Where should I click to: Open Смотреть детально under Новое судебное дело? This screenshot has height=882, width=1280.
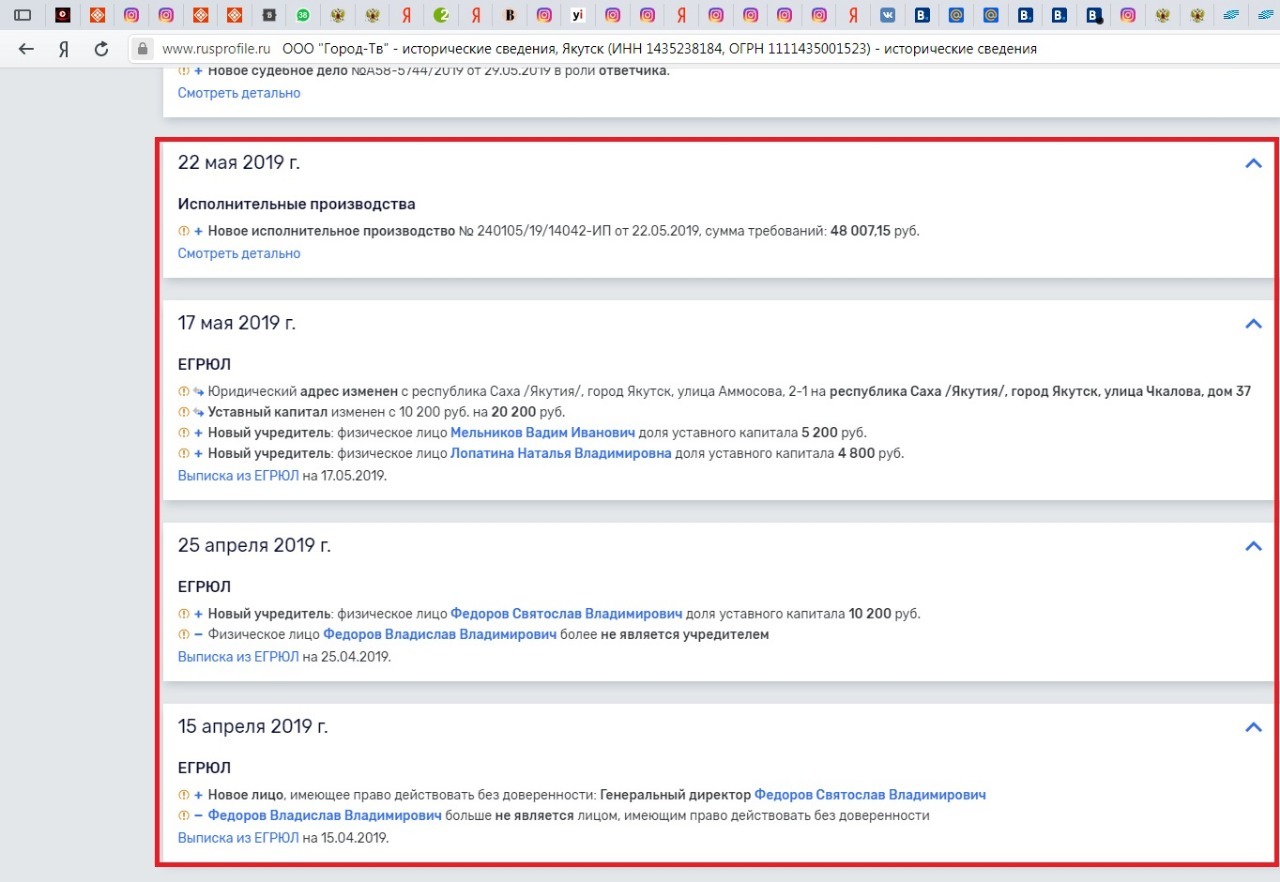239,93
